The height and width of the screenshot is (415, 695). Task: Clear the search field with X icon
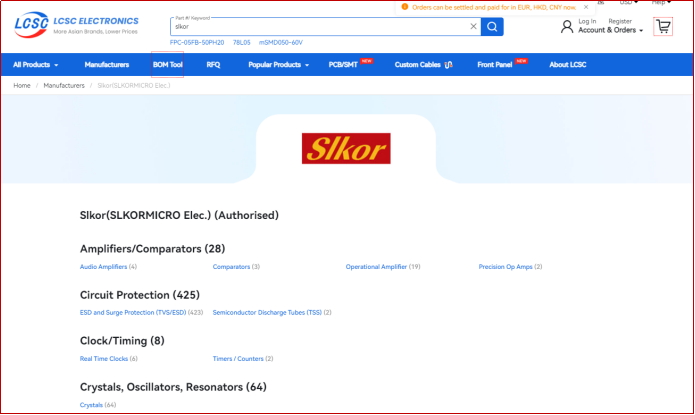[473, 27]
